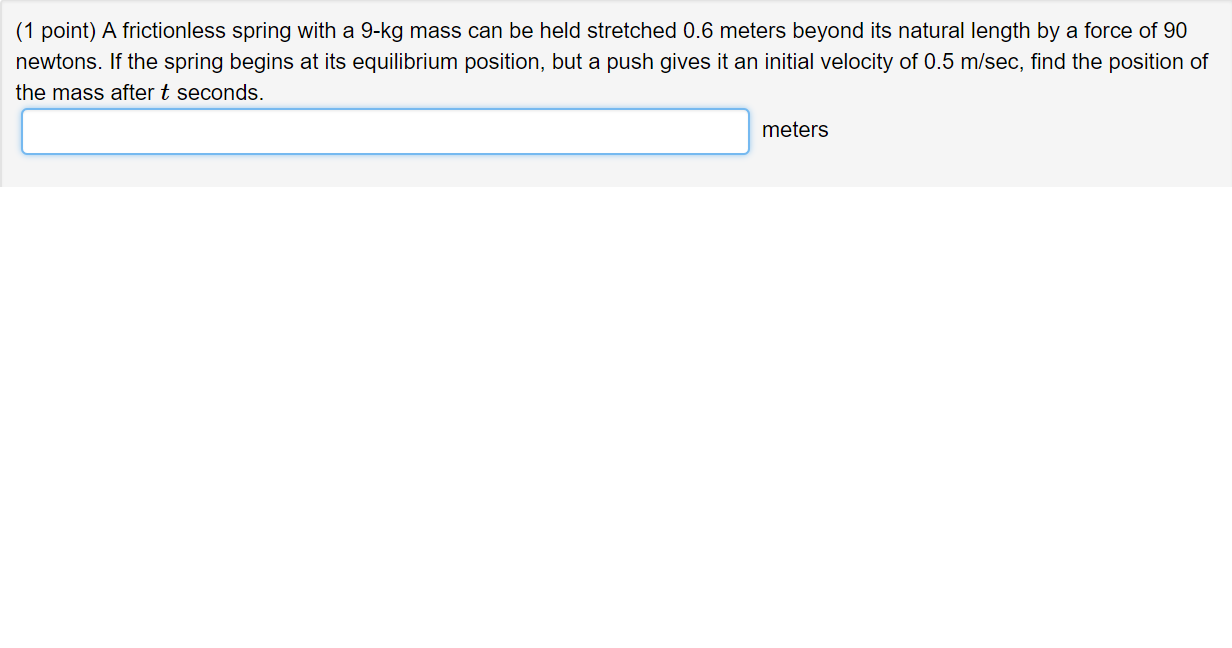Click inside the blue-bordered text box
Viewport: 1232px width, 648px height.
385,130
